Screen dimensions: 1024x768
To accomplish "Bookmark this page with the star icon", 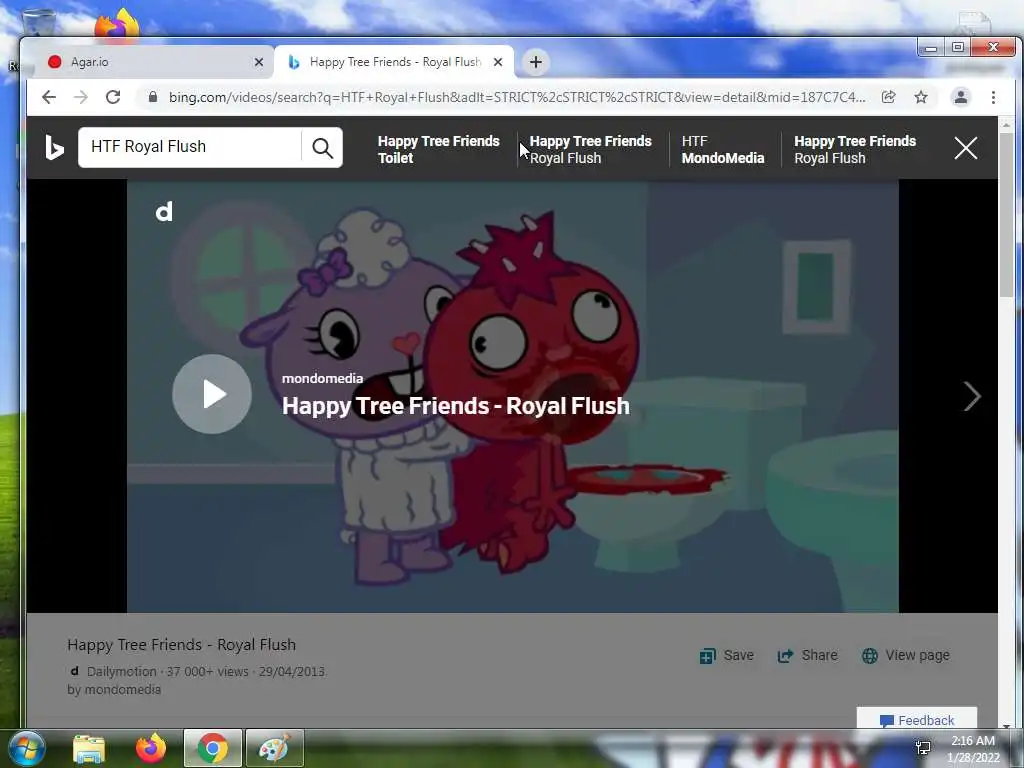I will [921, 97].
